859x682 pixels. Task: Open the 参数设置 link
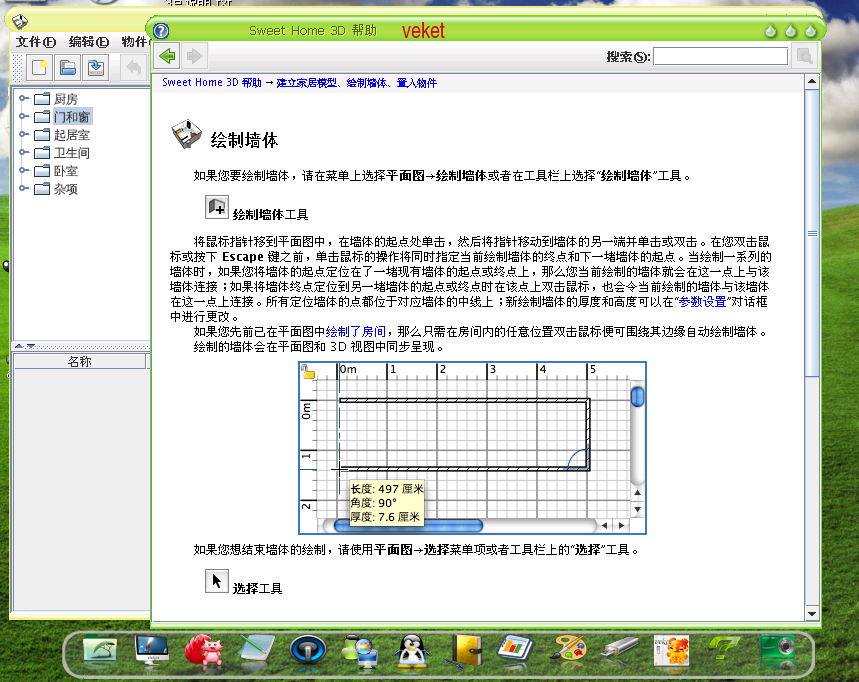tap(702, 302)
